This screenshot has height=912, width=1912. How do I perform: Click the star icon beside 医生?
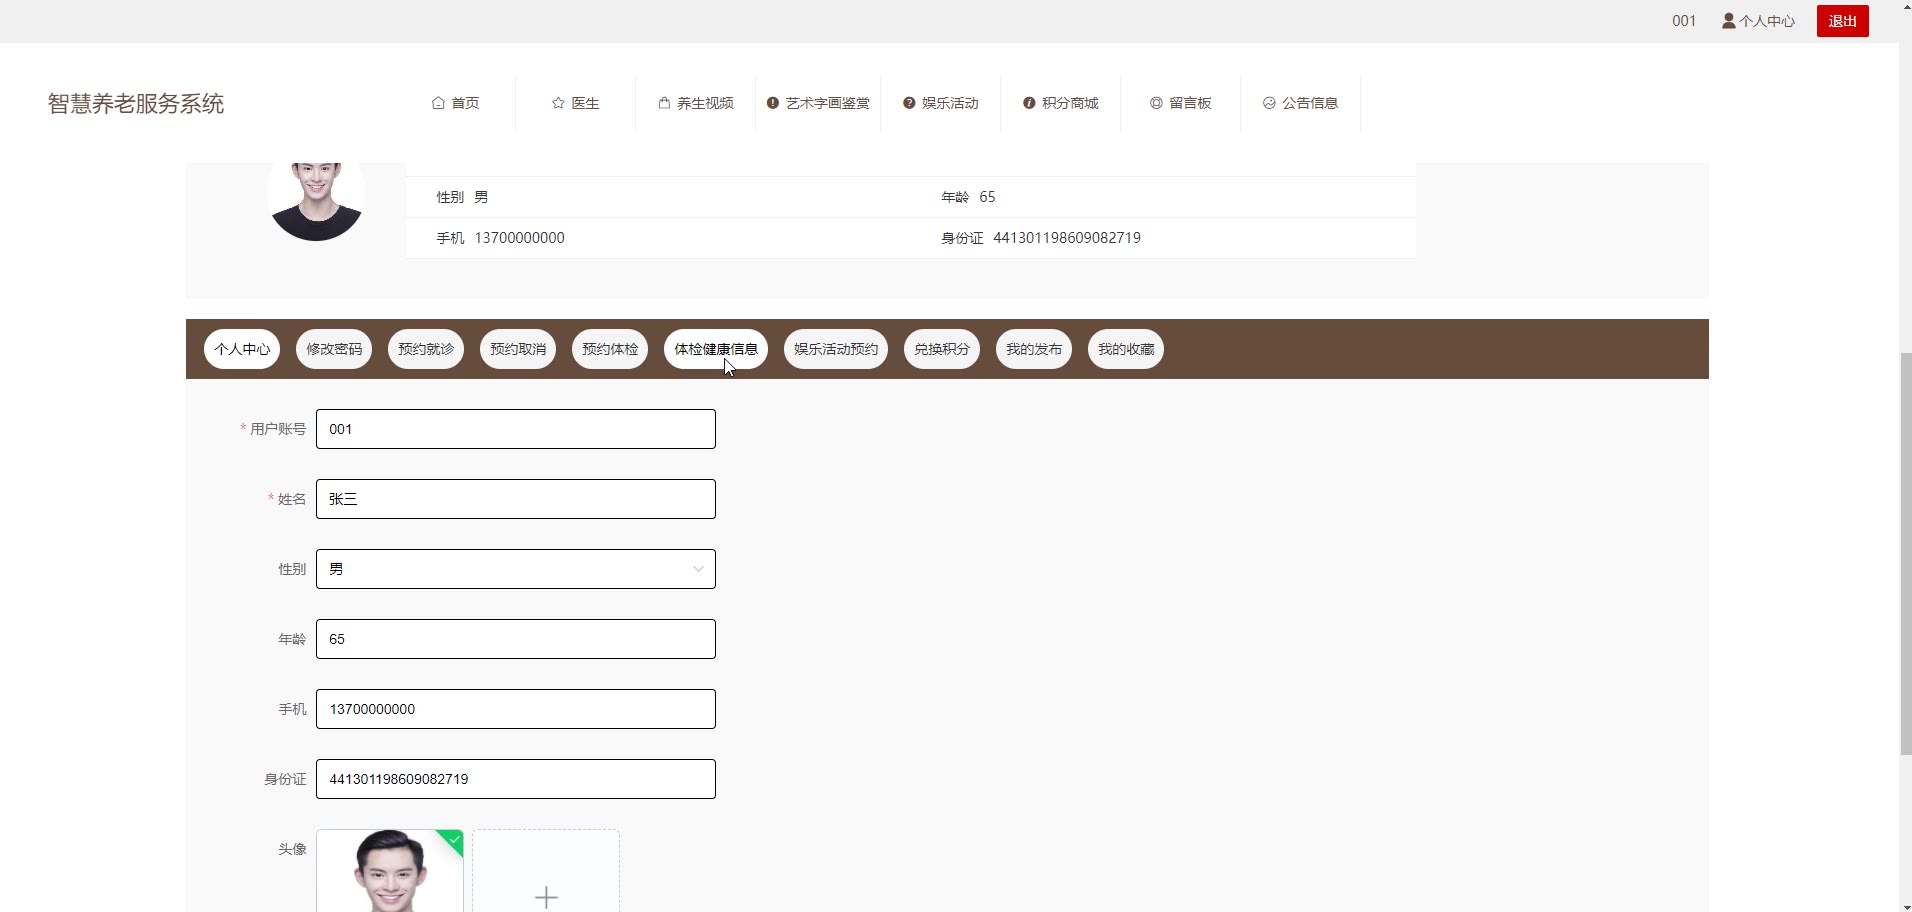click(558, 103)
